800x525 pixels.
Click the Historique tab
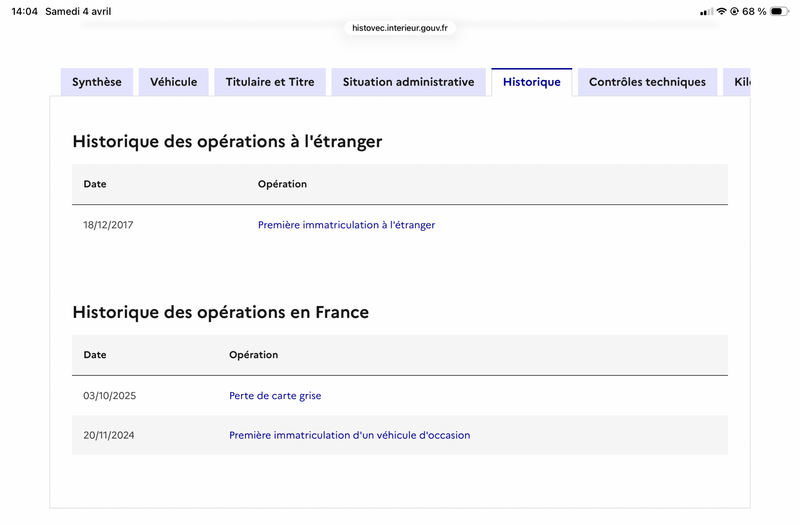(x=532, y=82)
